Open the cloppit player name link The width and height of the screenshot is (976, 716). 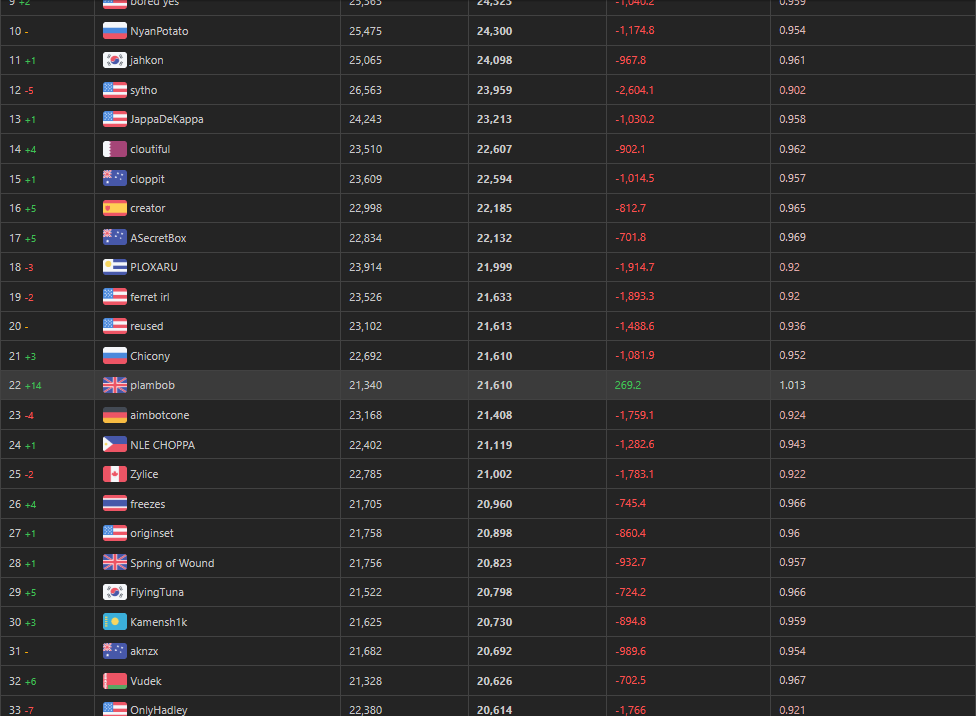(148, 179)
